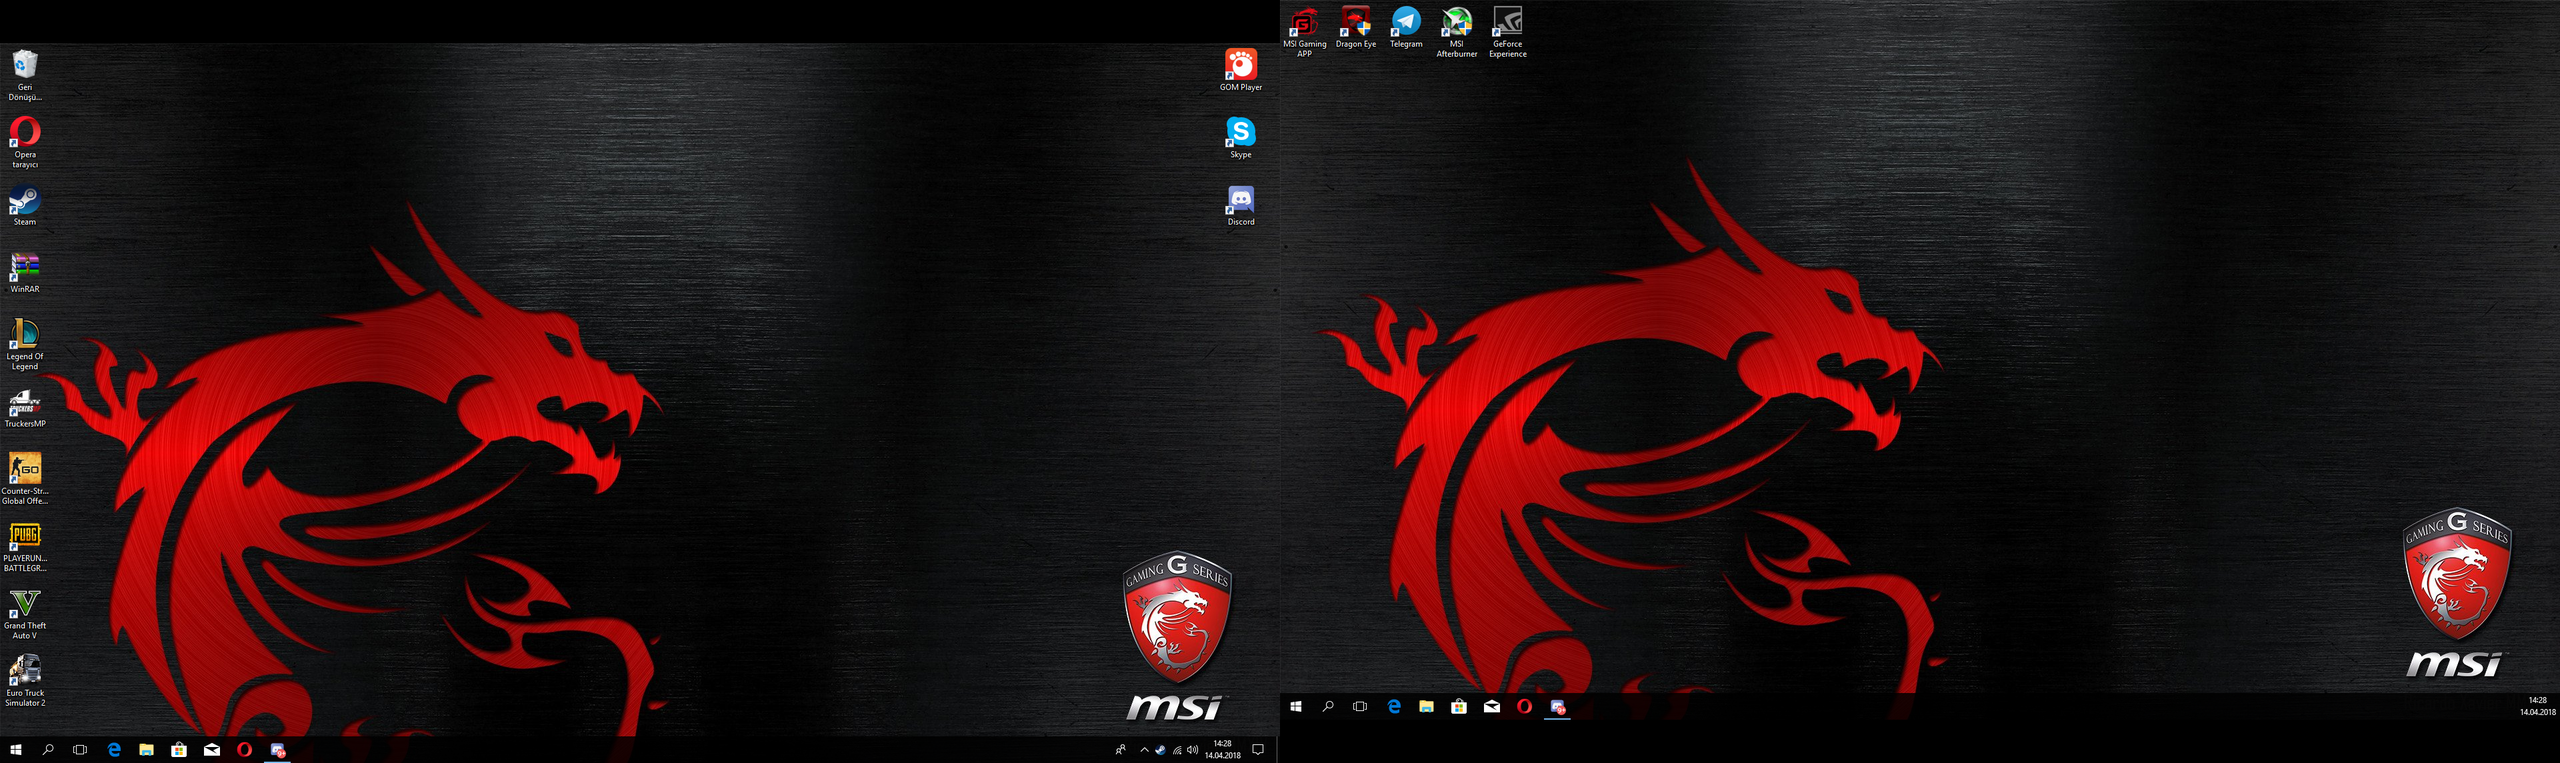The image size is (2560, 763).
Task: Select the Legend Of Legend shortcut
Action: click(25, 344)
